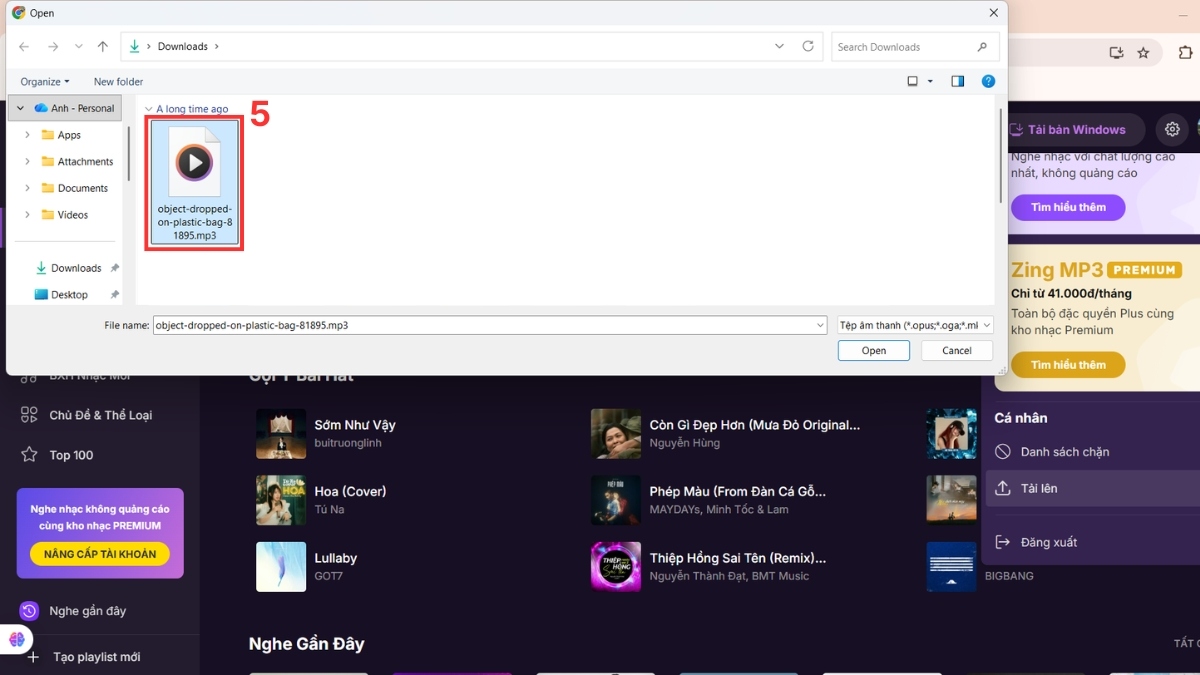Click the Tải lên upload icon

(x=1003, y=488)
